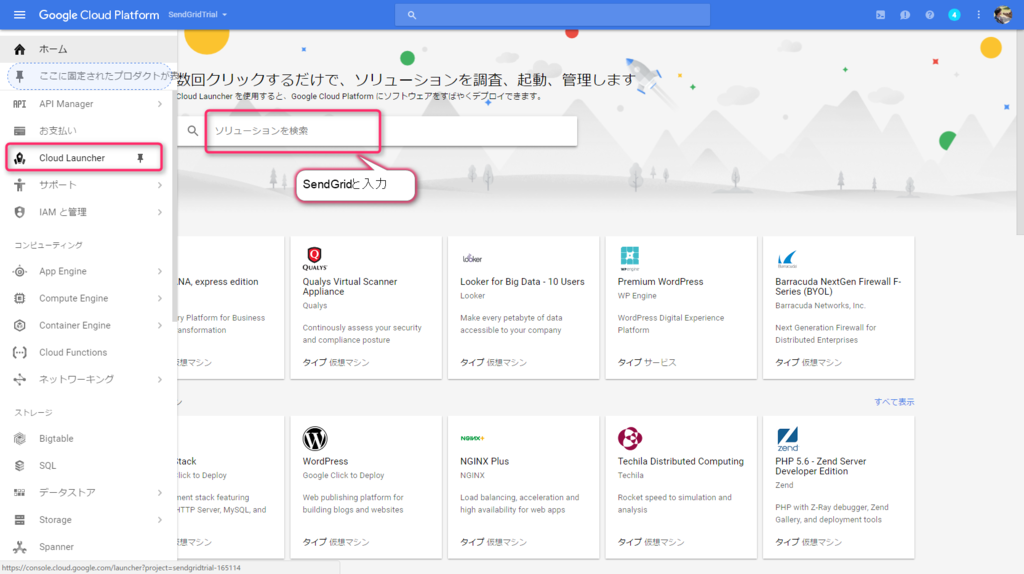1024x574 pixels.
Task: Click the Cloud Functions icon
Action: (x=20, y=353)
